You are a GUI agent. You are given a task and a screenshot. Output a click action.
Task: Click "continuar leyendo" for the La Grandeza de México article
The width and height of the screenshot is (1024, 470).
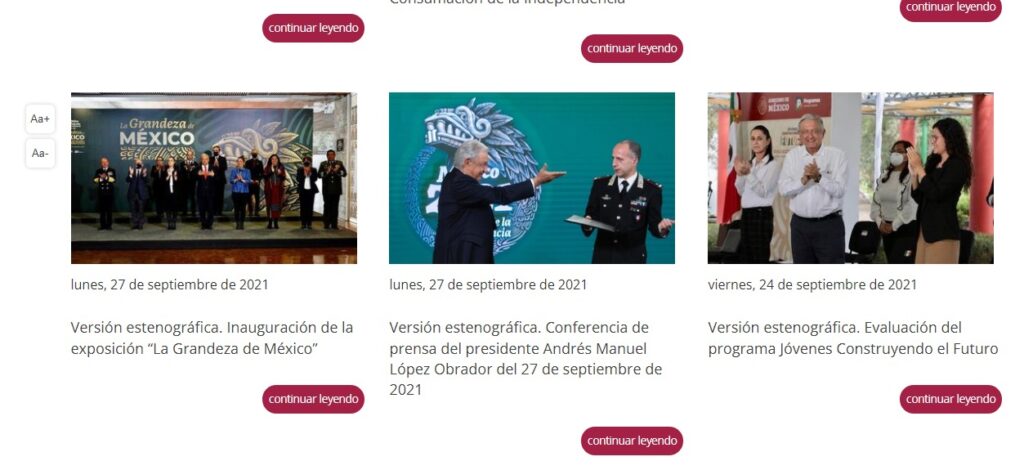click(313, 399)
